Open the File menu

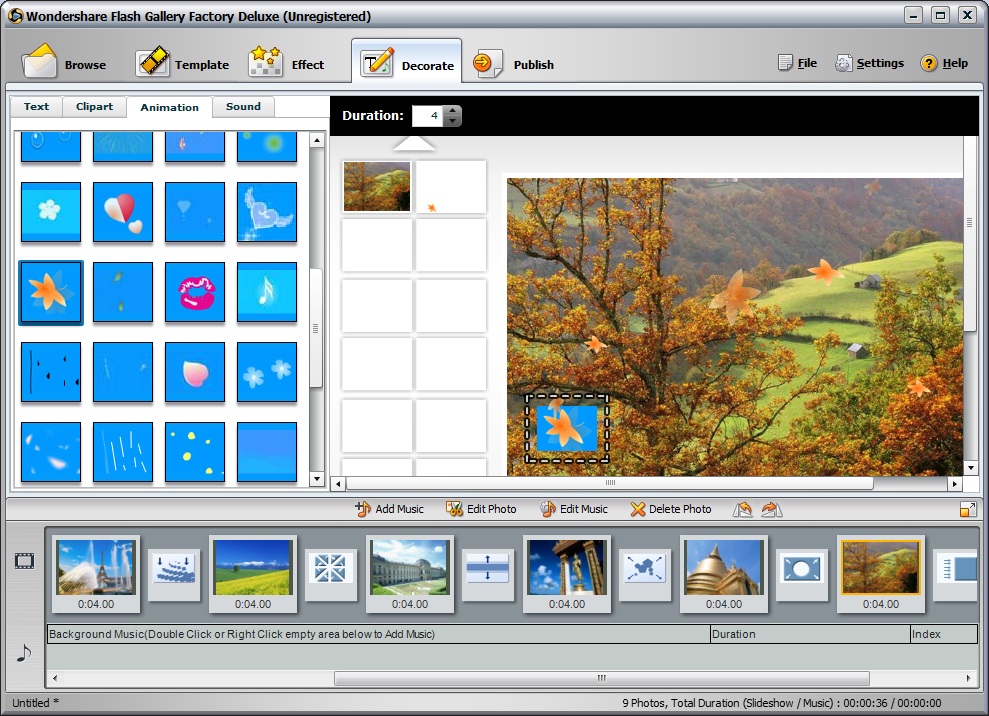click(x=797, y=62)
